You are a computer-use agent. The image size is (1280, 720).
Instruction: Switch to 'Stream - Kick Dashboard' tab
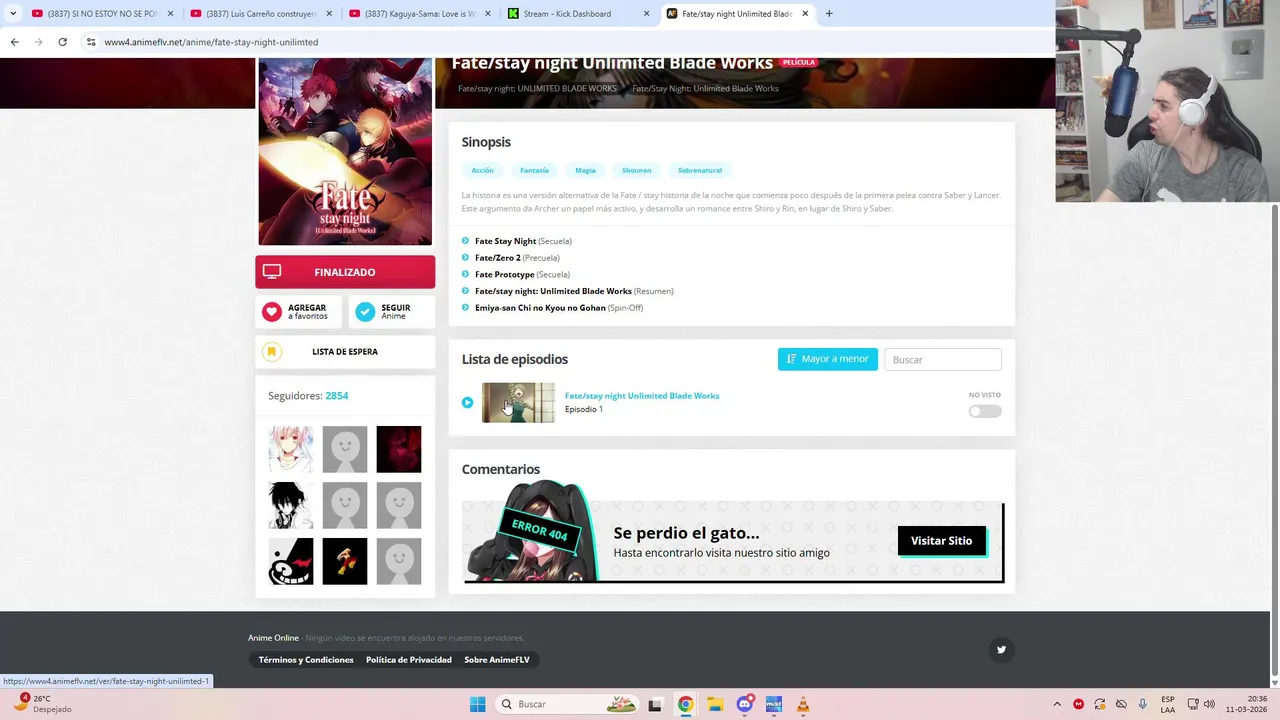(578, 14)
